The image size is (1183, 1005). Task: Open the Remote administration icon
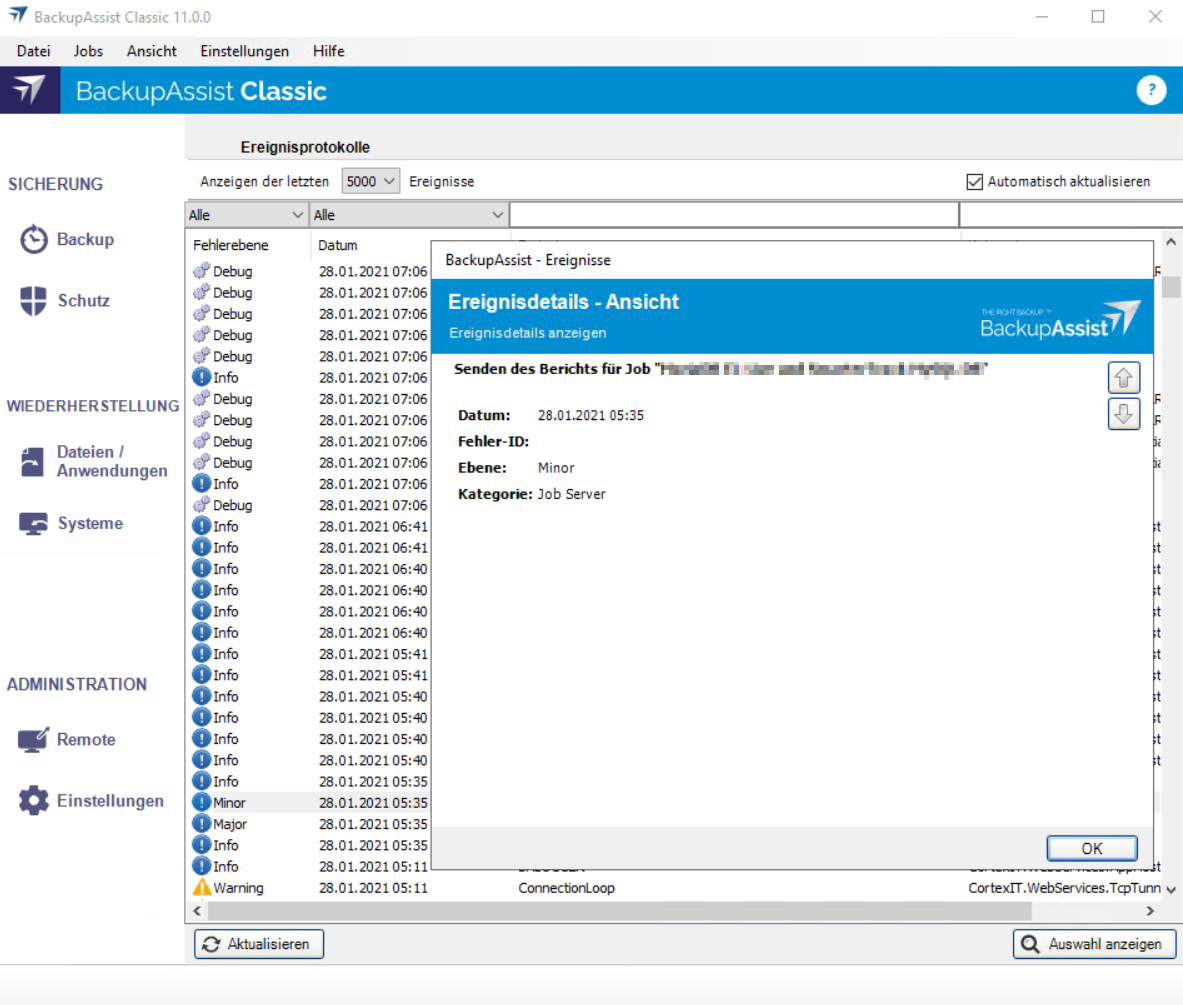click(34, 740)
